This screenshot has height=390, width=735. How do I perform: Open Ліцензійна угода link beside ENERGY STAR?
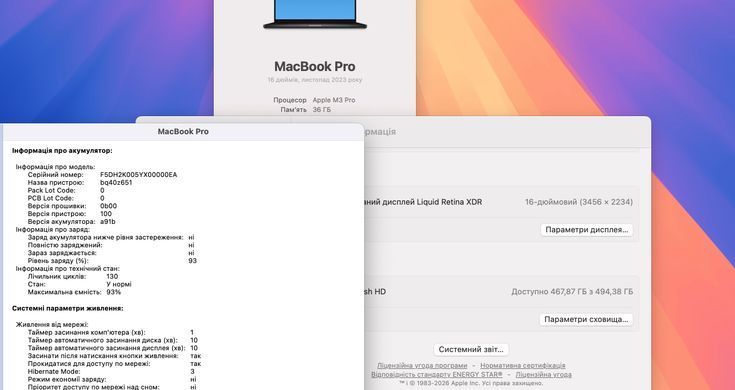[543, 375]
